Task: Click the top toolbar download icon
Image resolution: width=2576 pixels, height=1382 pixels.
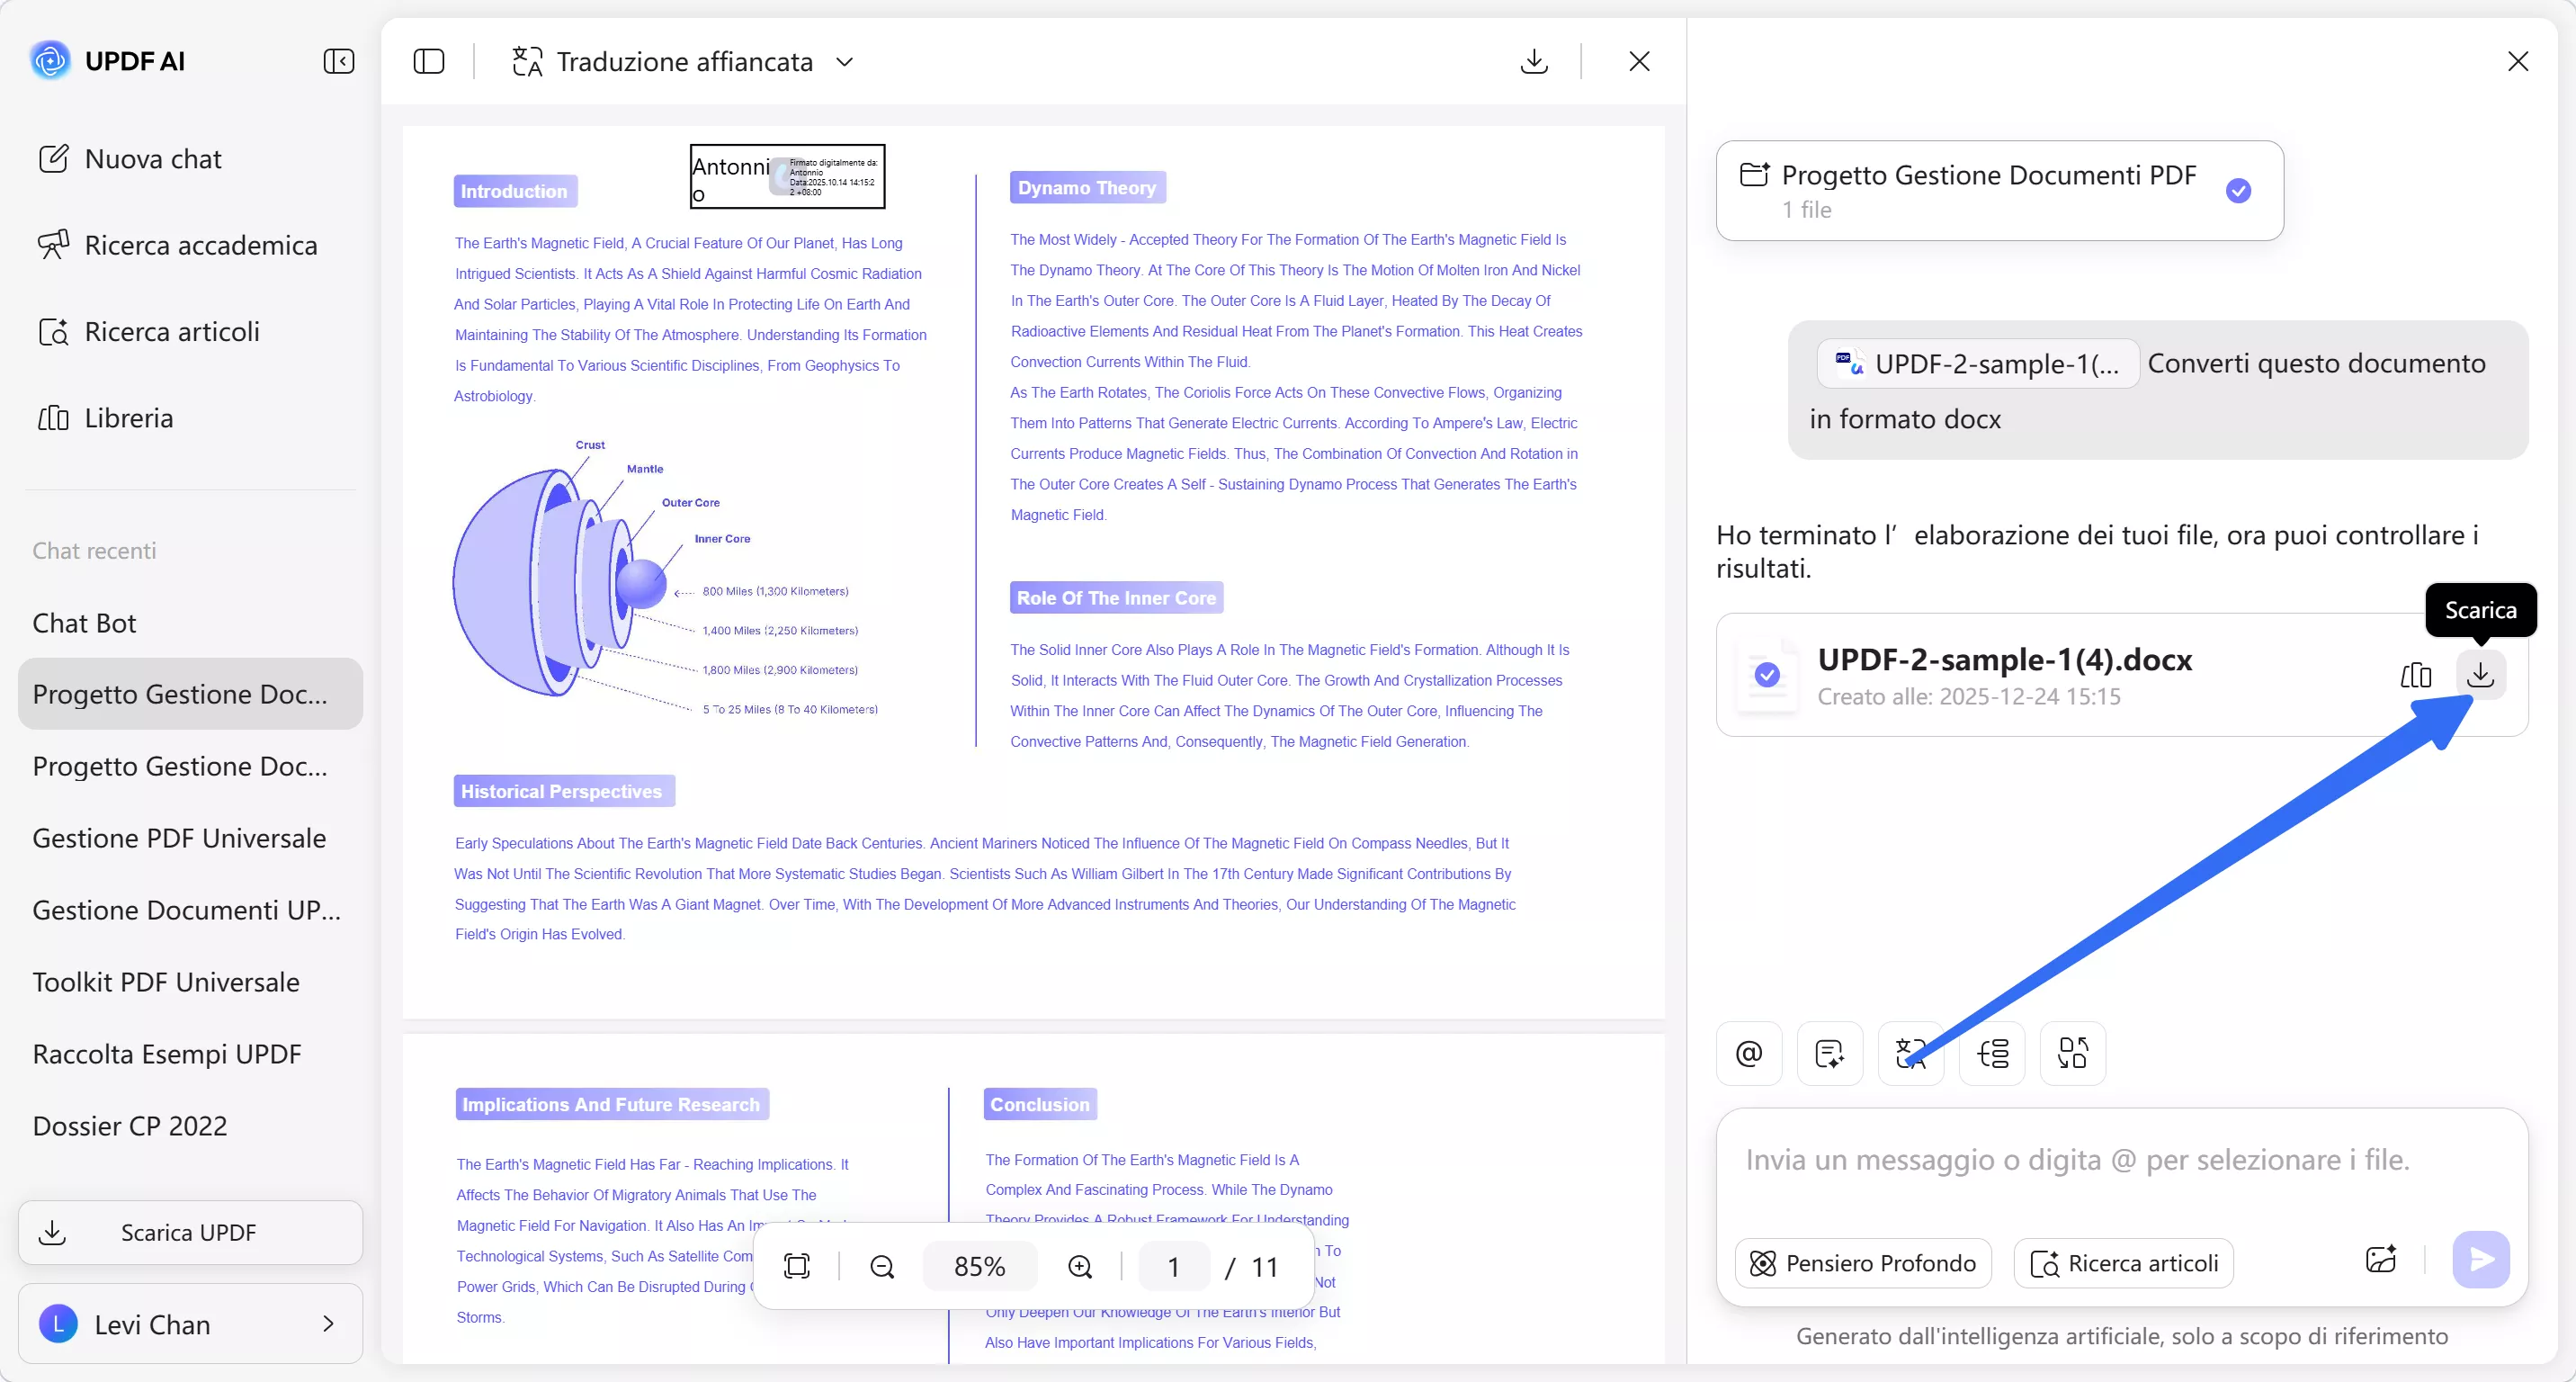Action: tap(1534, 61)
